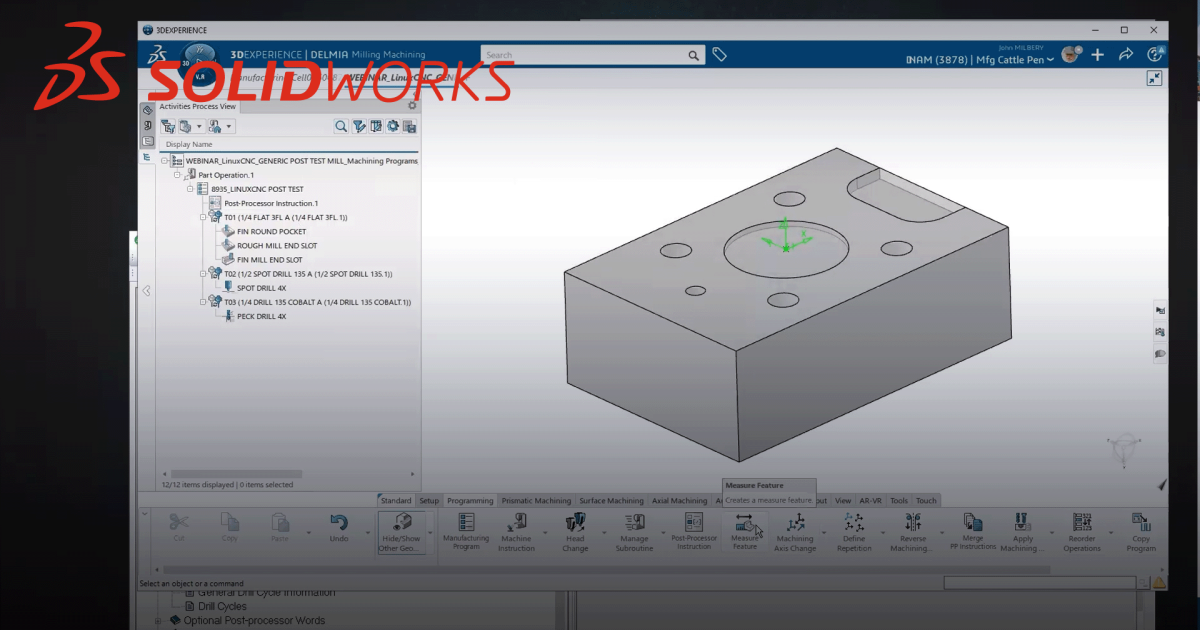The width and height of the screenshot is (1200, 630).
Task: Collapse the left panel with chevron
Action: [146, 291]
